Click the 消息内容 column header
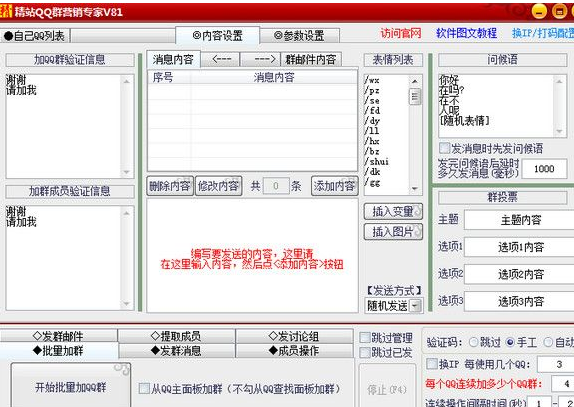 click(x=274, y=77)
